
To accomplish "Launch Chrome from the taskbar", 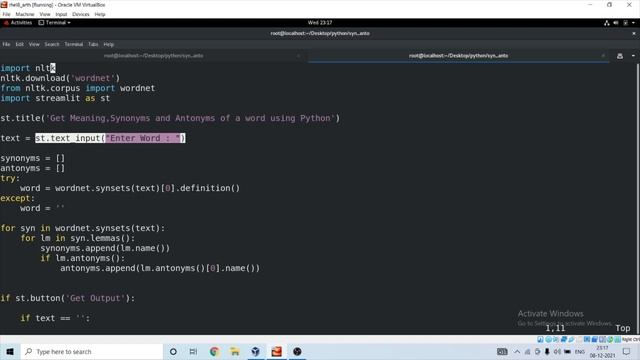I will (x=214, y=351).
